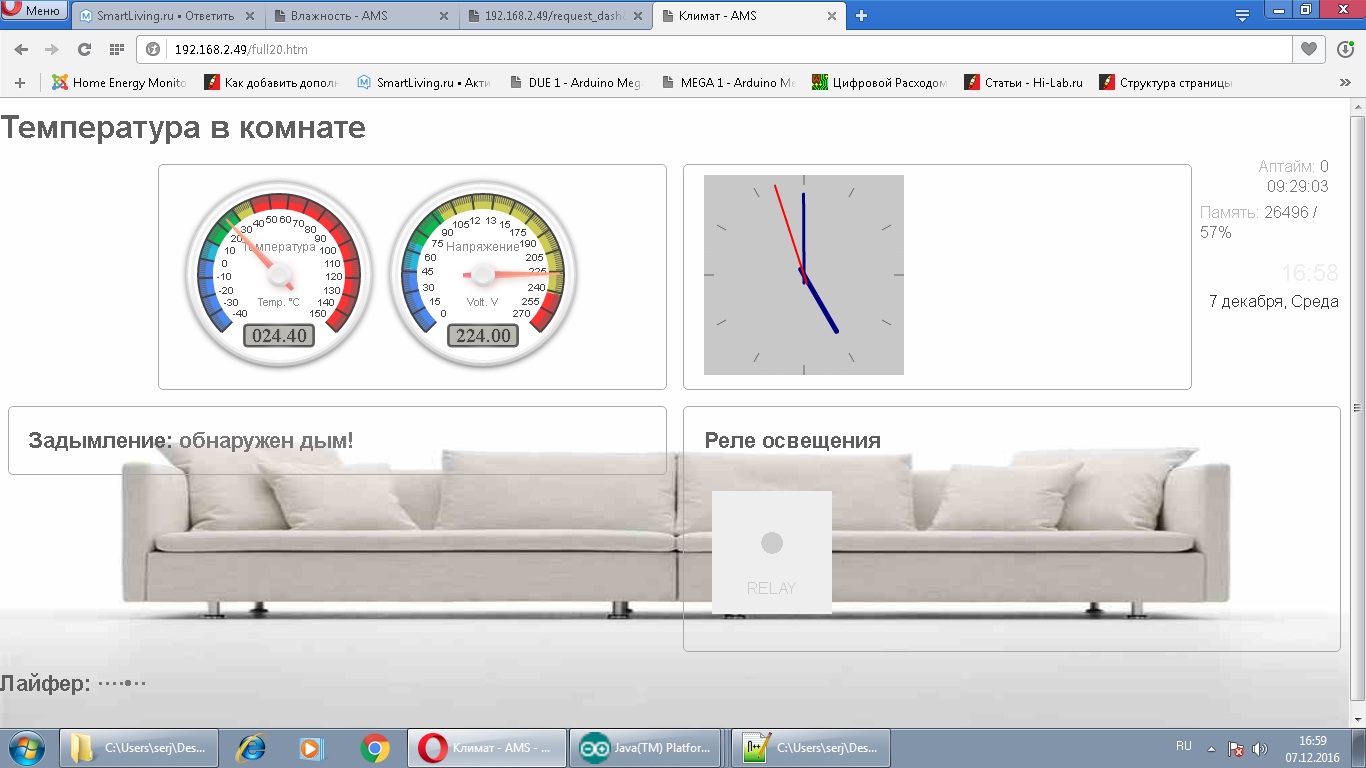Open the Windows Start menu
Viewport: 1366px width, 768px height.
(x=27, y=748)
